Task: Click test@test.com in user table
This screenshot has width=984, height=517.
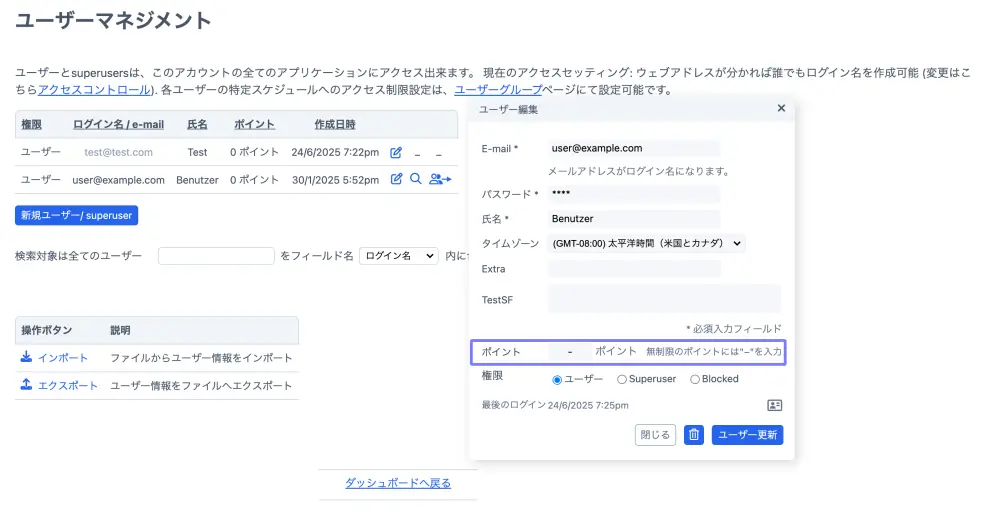Action: tap(119, 152)
